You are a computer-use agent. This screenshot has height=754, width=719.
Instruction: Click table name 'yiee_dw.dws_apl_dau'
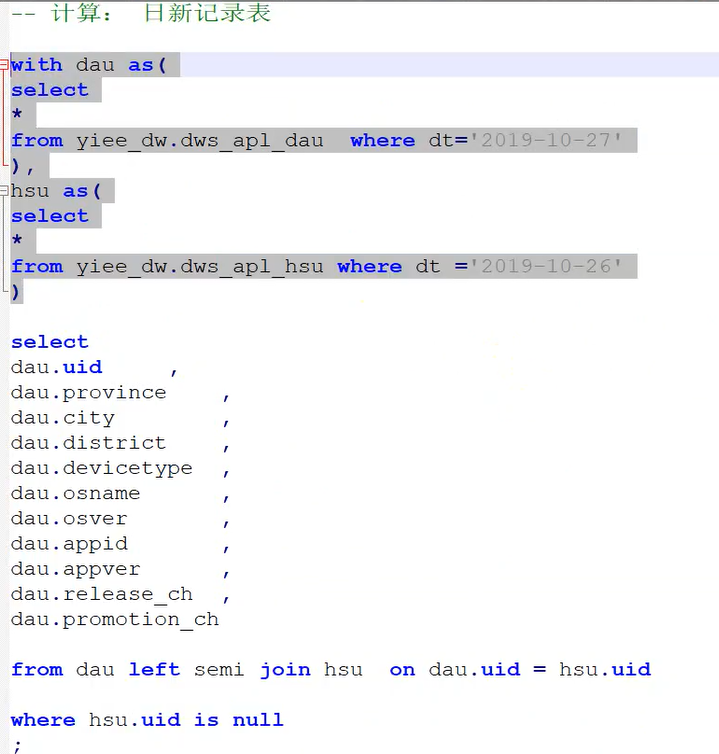[200, 141]
